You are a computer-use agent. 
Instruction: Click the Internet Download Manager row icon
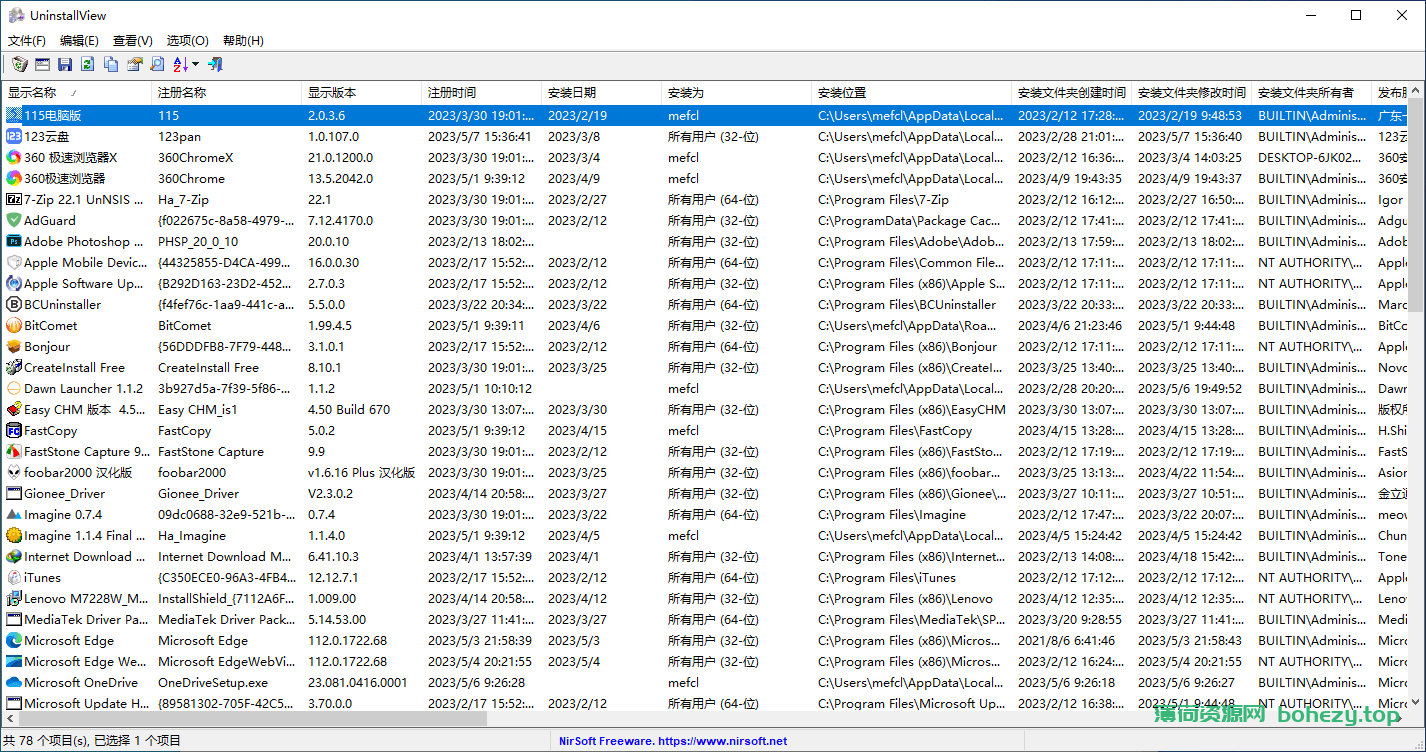(14, 556)
